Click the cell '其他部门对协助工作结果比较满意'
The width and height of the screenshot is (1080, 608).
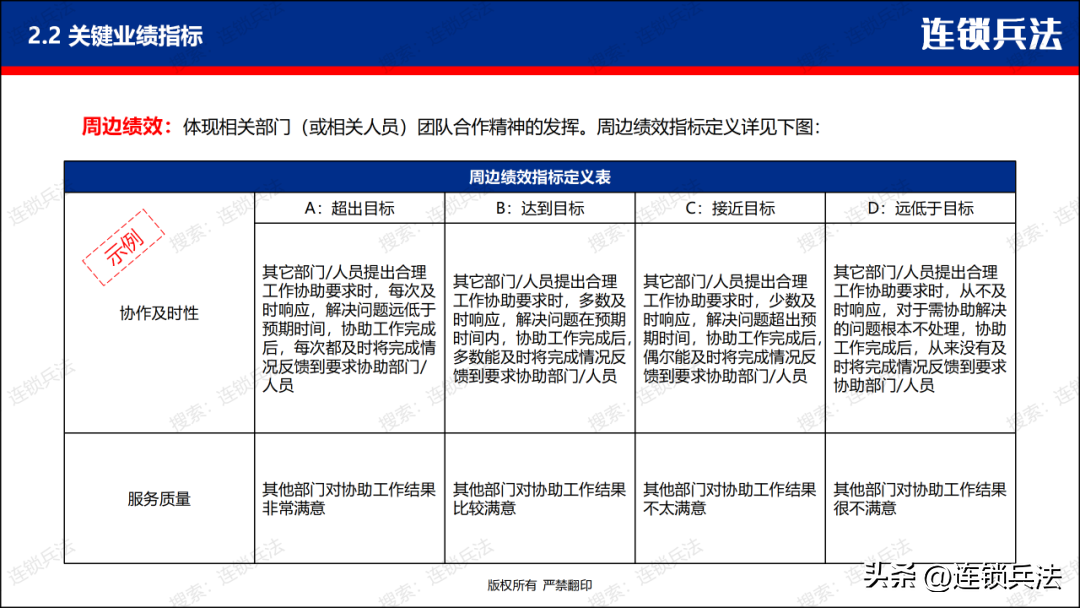[x=539, y=499]
